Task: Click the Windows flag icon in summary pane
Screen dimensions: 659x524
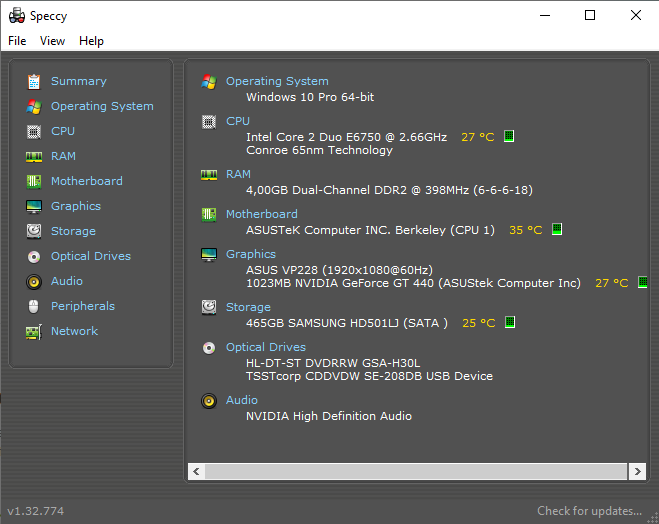Action: [x=209, y=82]
